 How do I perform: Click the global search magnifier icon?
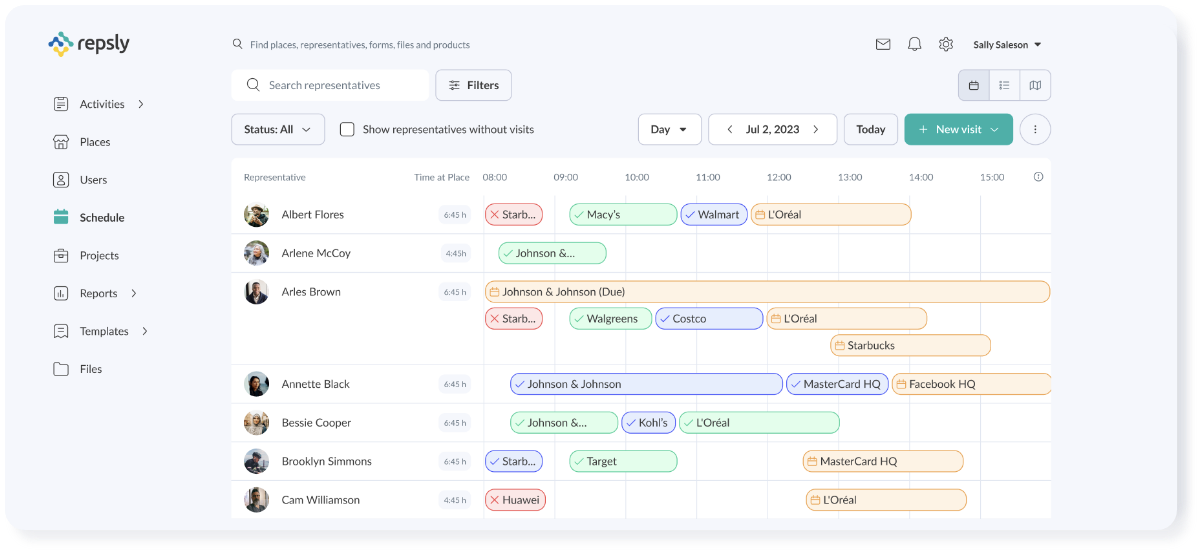[237, 44]
